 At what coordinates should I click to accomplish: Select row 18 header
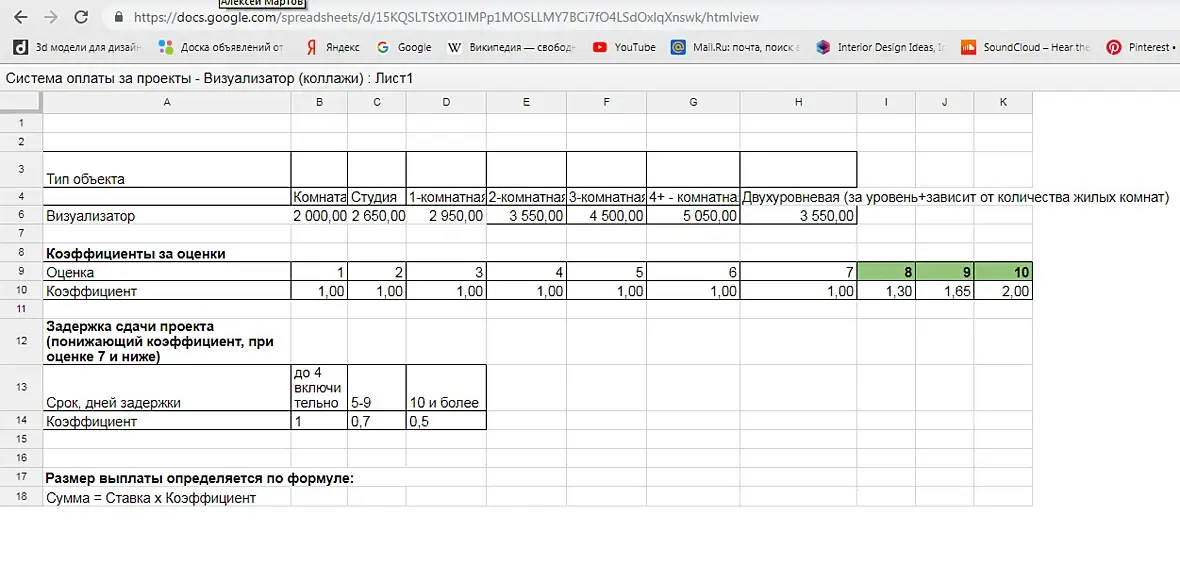pos(21,497)
